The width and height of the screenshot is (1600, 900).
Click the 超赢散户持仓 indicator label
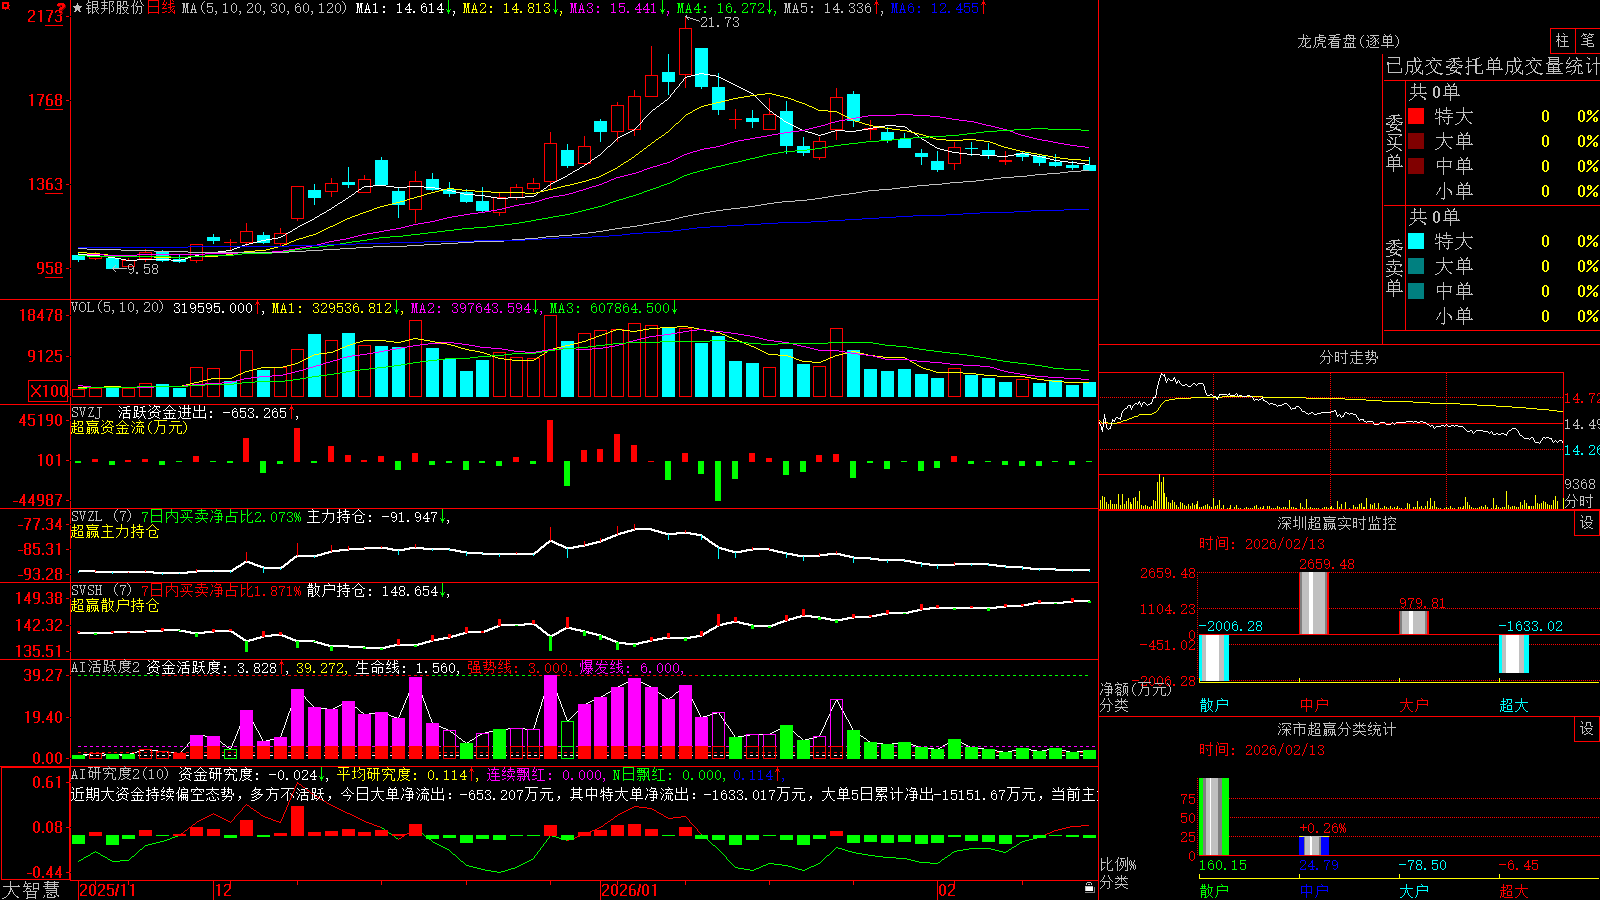click(x=115, y=605)
